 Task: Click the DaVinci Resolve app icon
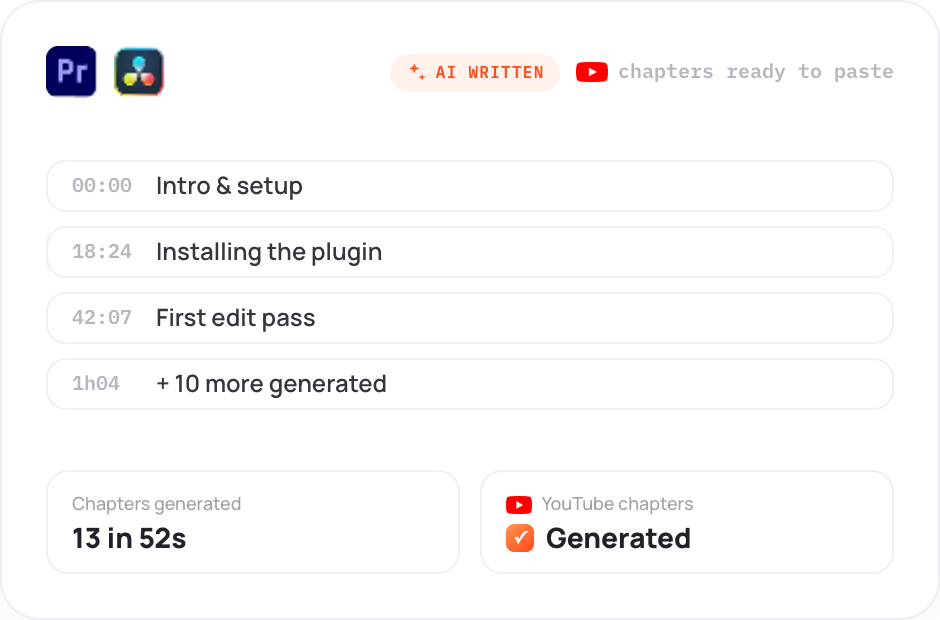tap(139, 71)
